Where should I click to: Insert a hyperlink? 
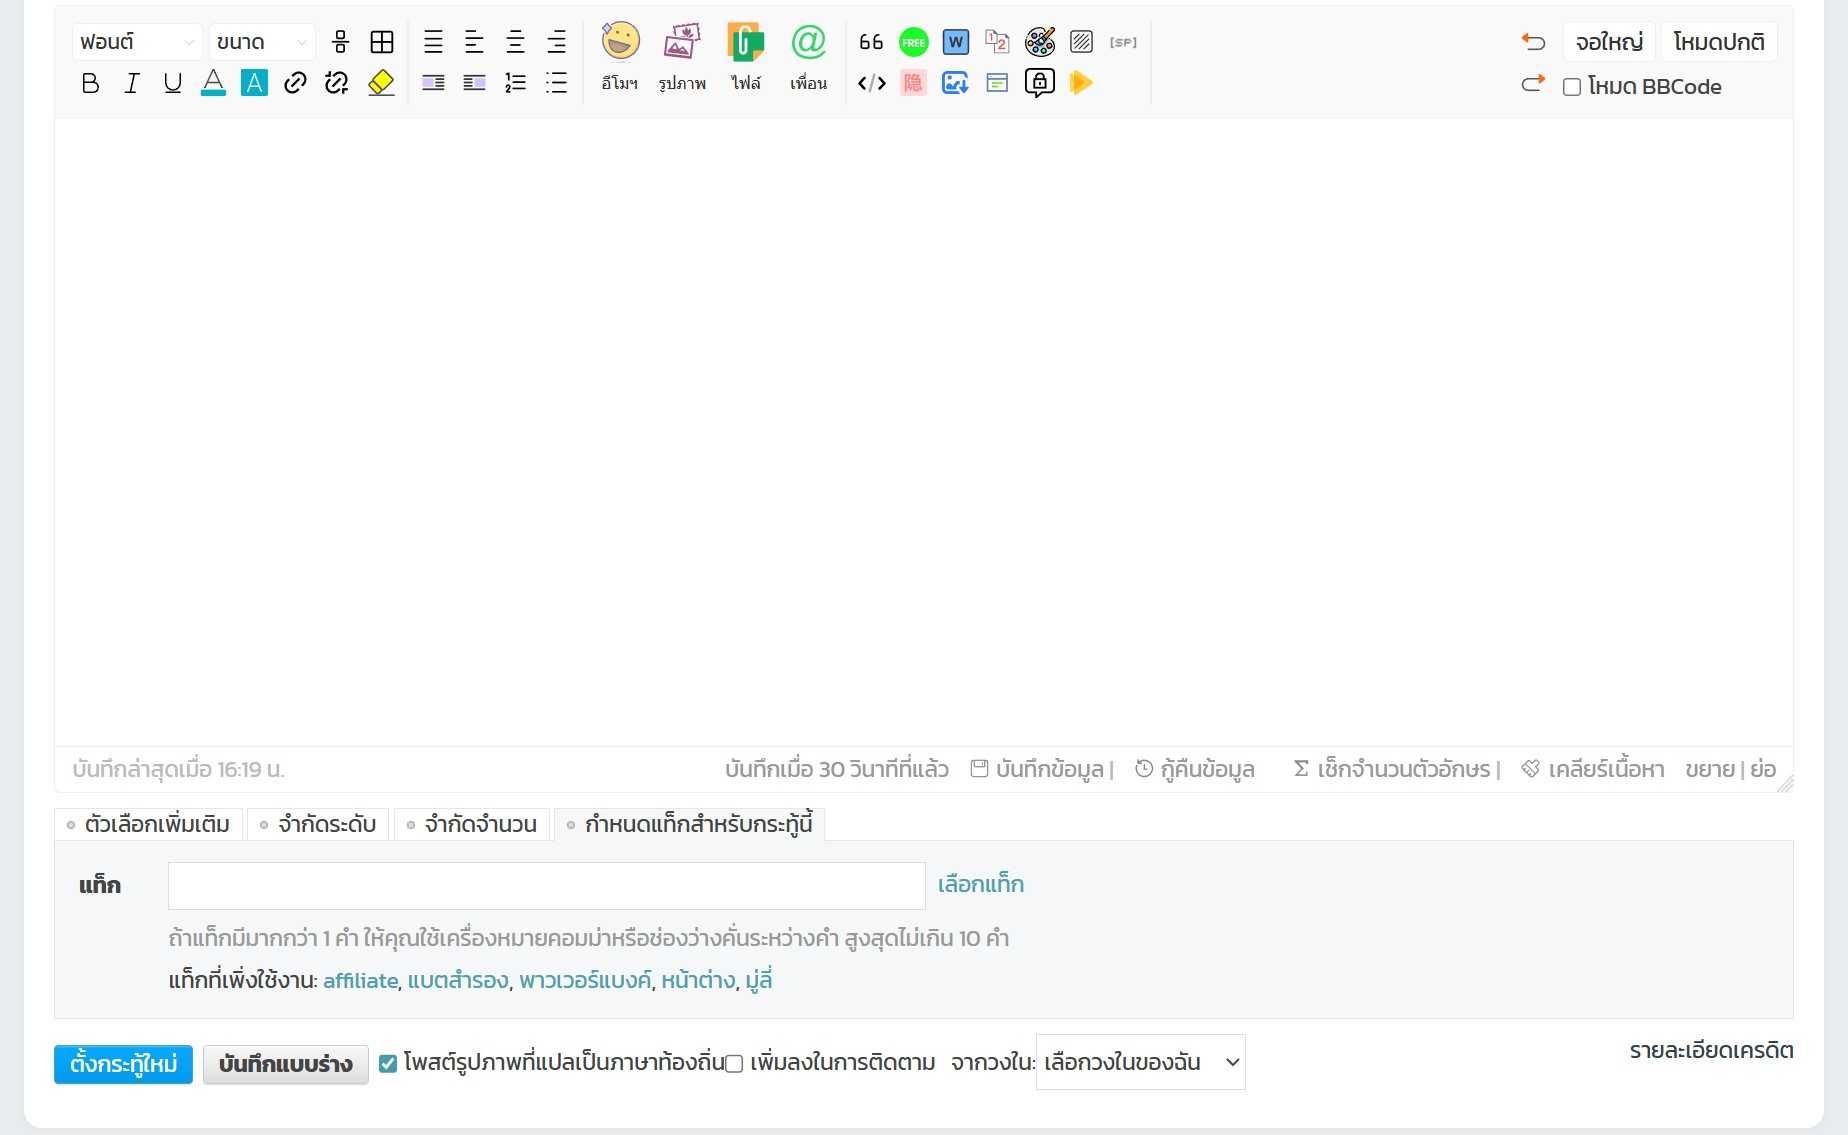(295, 83)
